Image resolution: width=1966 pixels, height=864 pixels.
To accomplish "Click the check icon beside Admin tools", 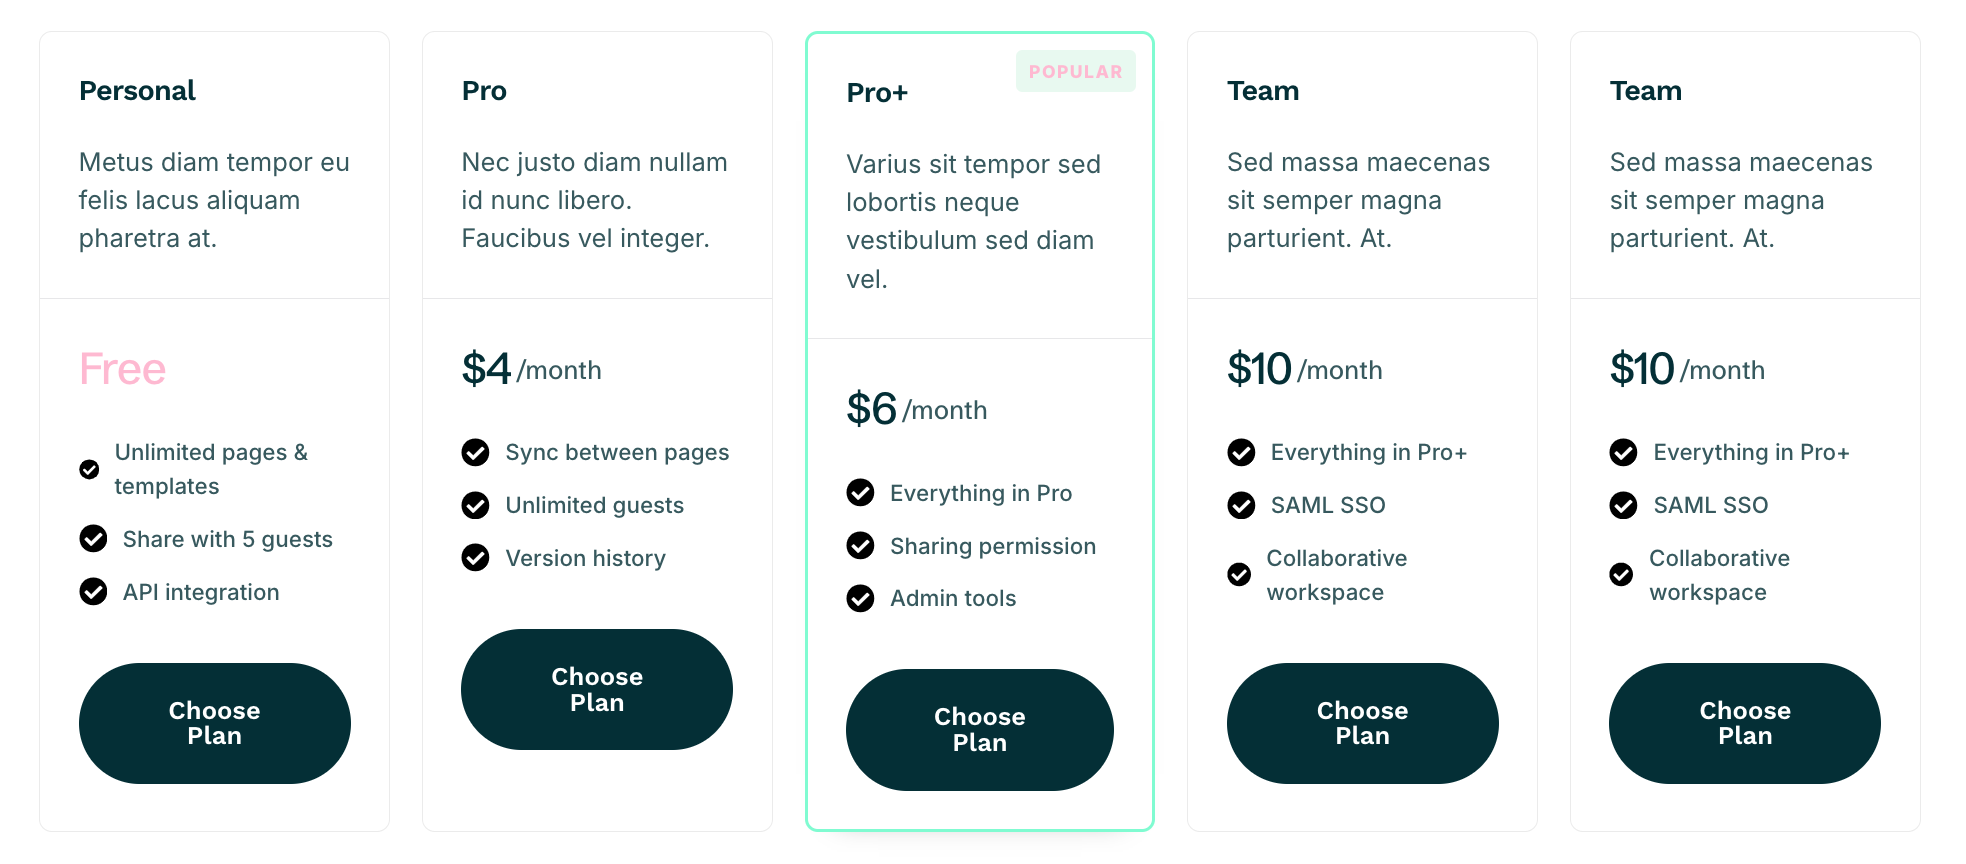I will pos(860,598).
